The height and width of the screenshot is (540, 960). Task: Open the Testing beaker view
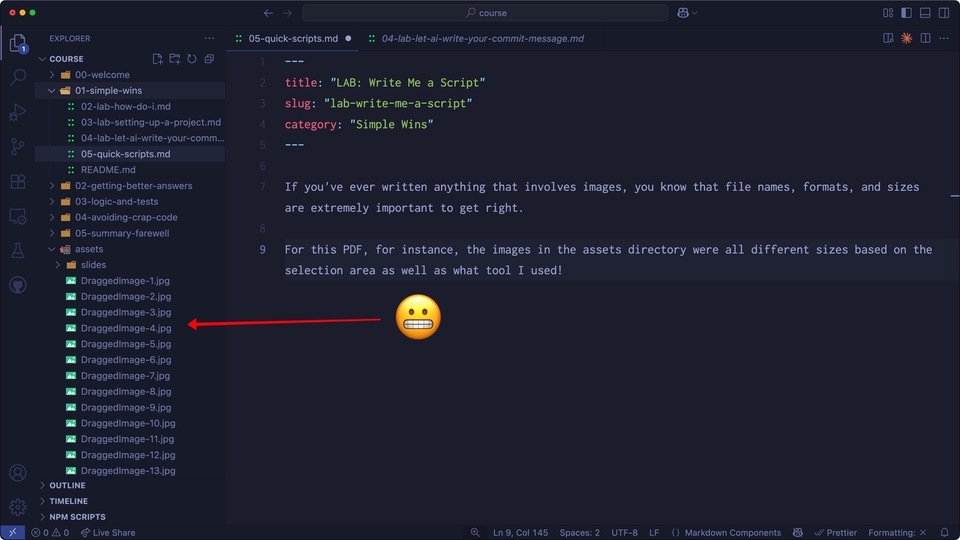click(18, 250)
